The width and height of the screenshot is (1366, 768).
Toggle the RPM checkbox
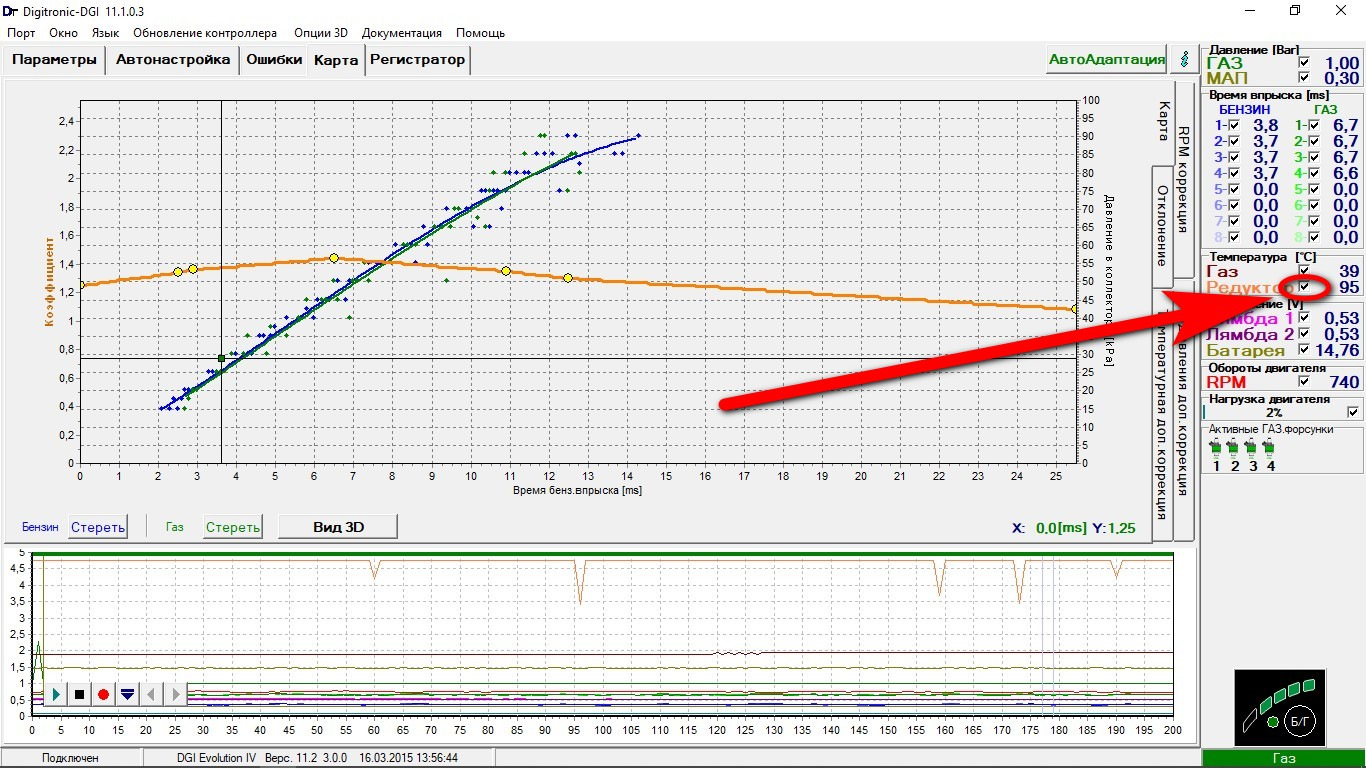click(x=1303, y=382)
